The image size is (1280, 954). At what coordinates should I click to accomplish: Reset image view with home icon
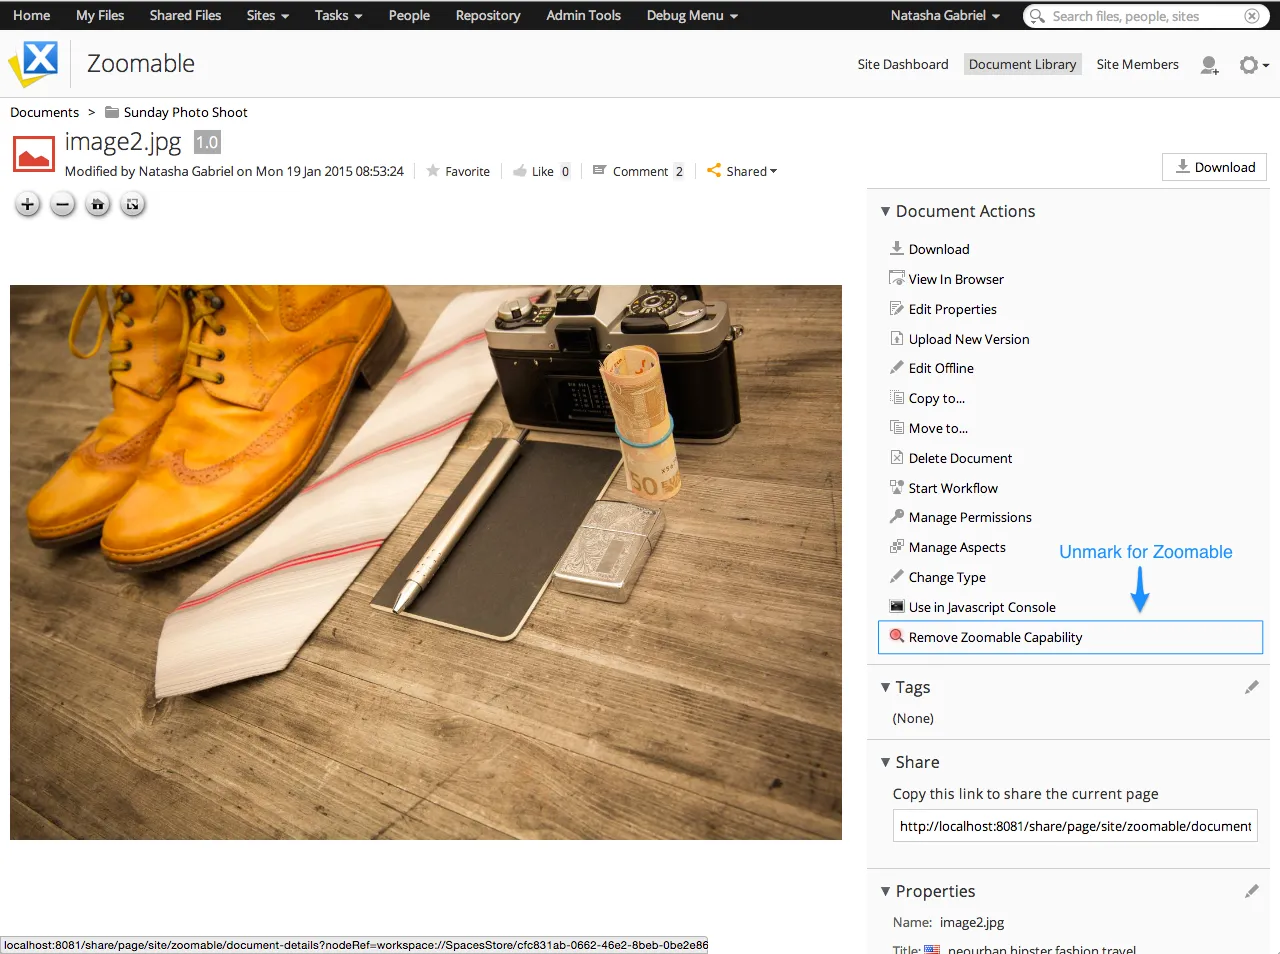coord(98,205)
